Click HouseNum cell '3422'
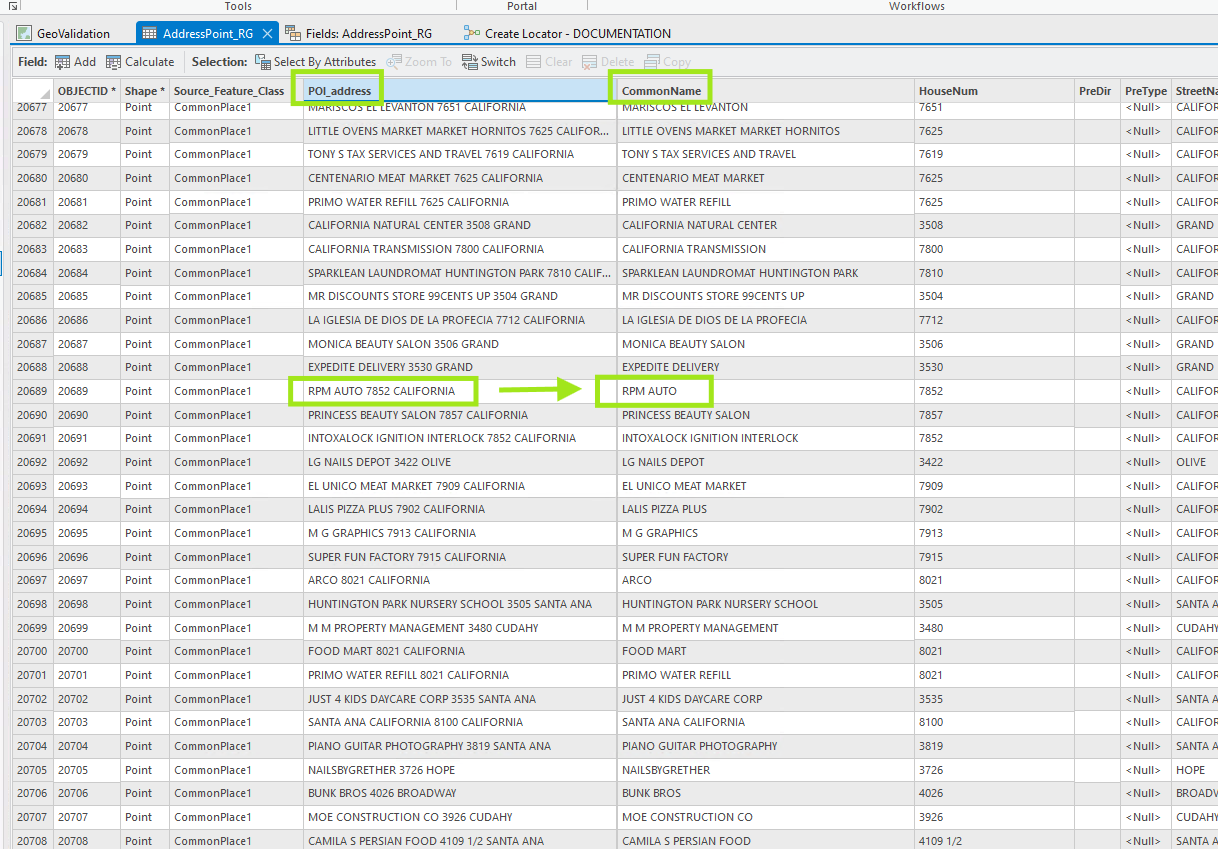Image resolution: width=1218 pixels, height=849 pixels. click(994, 462)
